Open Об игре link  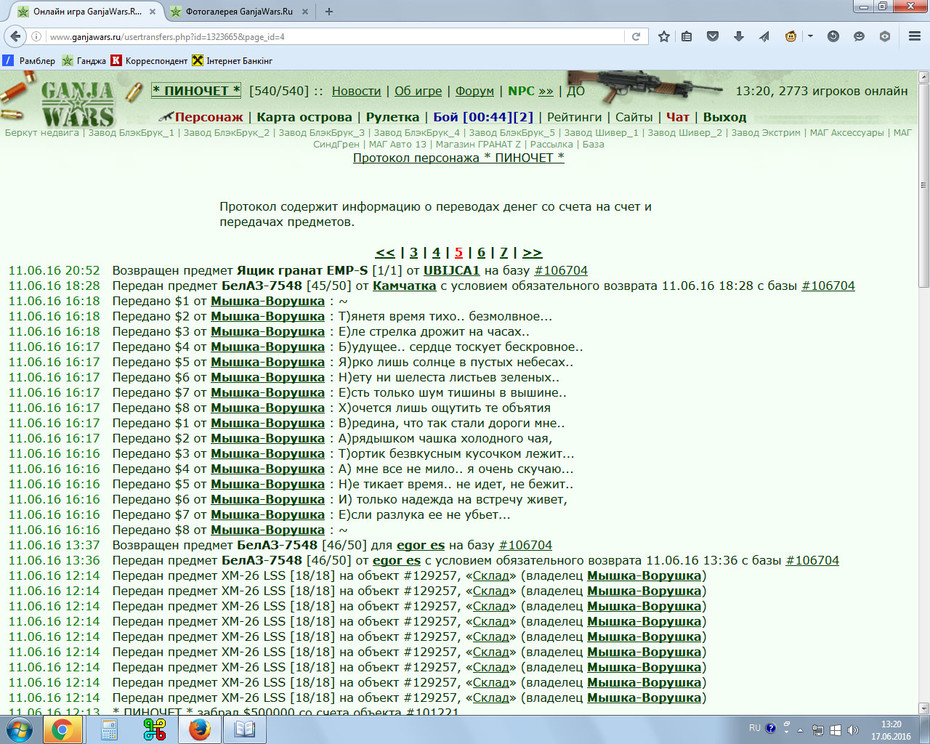point(418,91)
